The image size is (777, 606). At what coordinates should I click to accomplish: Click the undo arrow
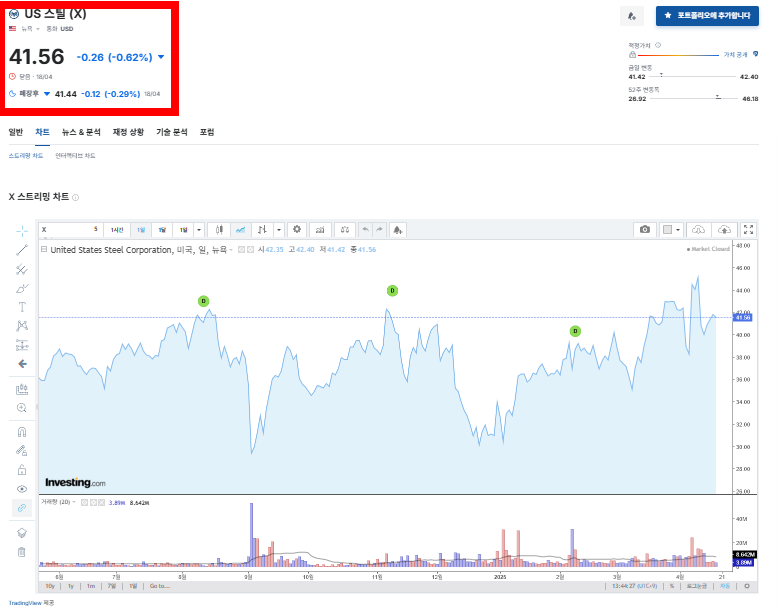pyautogui.click(x=365, y=229)
